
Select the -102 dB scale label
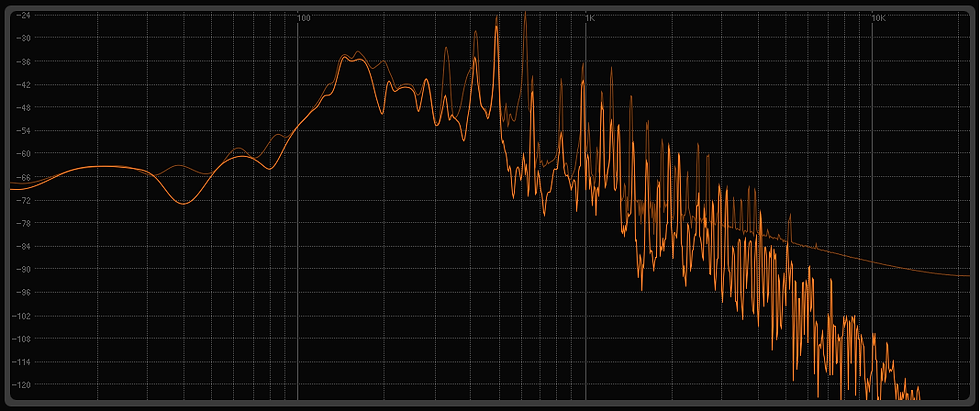(x=23, y=316)
